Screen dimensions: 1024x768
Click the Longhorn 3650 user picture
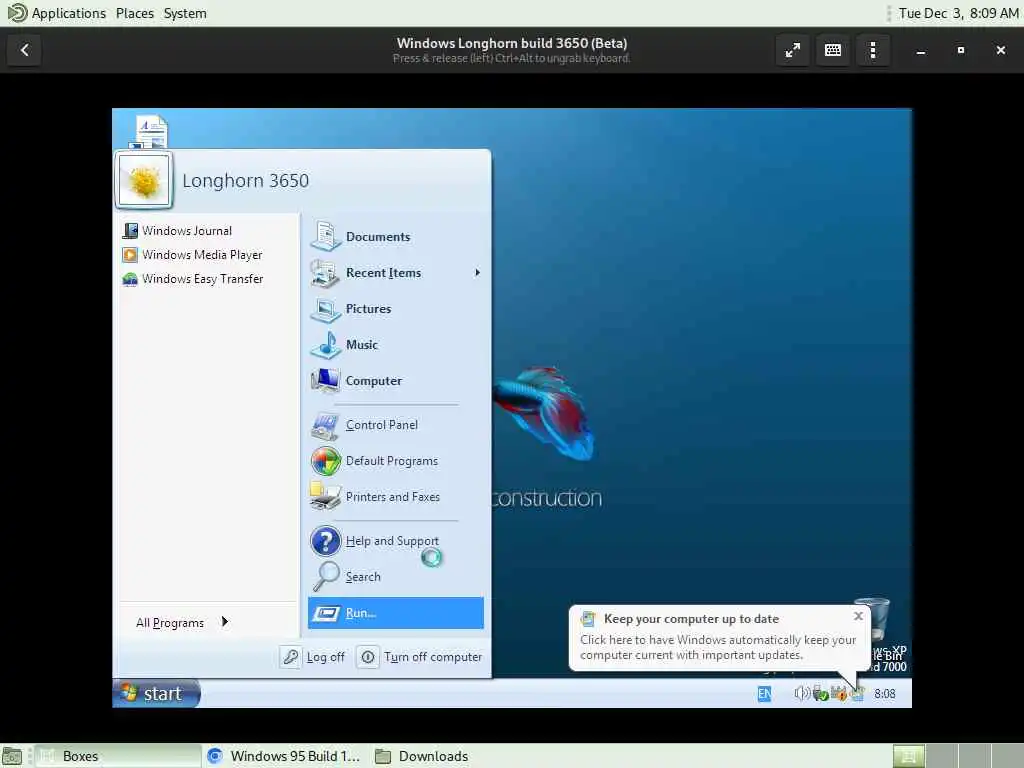point(144,180)
